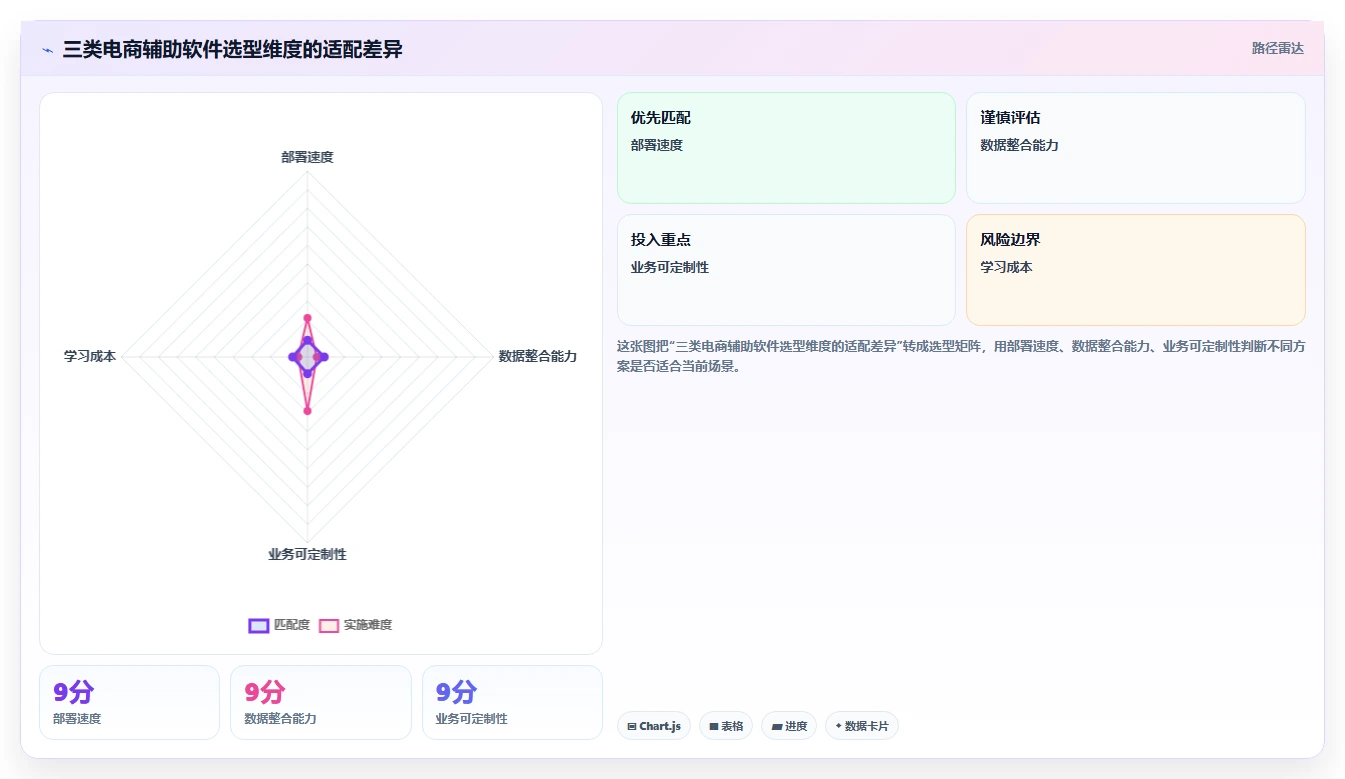Click the lightning icon beside the title
The height and width of the screenshot is (779, 1345).
click(48, 49)
